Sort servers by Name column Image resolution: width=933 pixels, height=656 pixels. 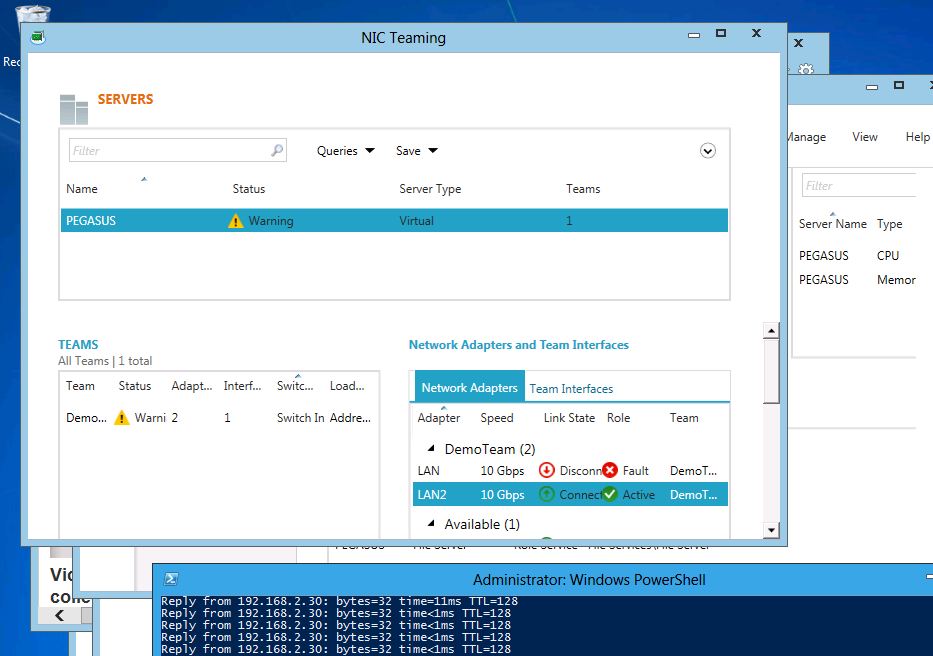(82, 189)
